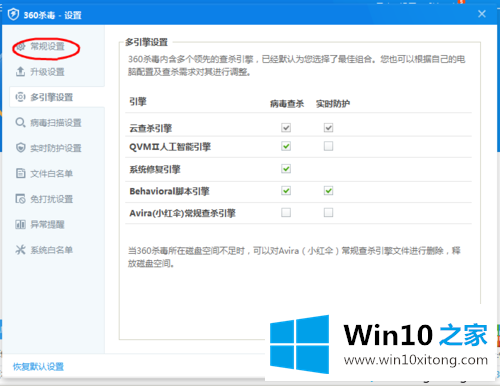The width and height of the screenshot is (500, 386).
Task: Toggle 云查杀引擎 virus scan checkbox
Action: pos(286,128)
